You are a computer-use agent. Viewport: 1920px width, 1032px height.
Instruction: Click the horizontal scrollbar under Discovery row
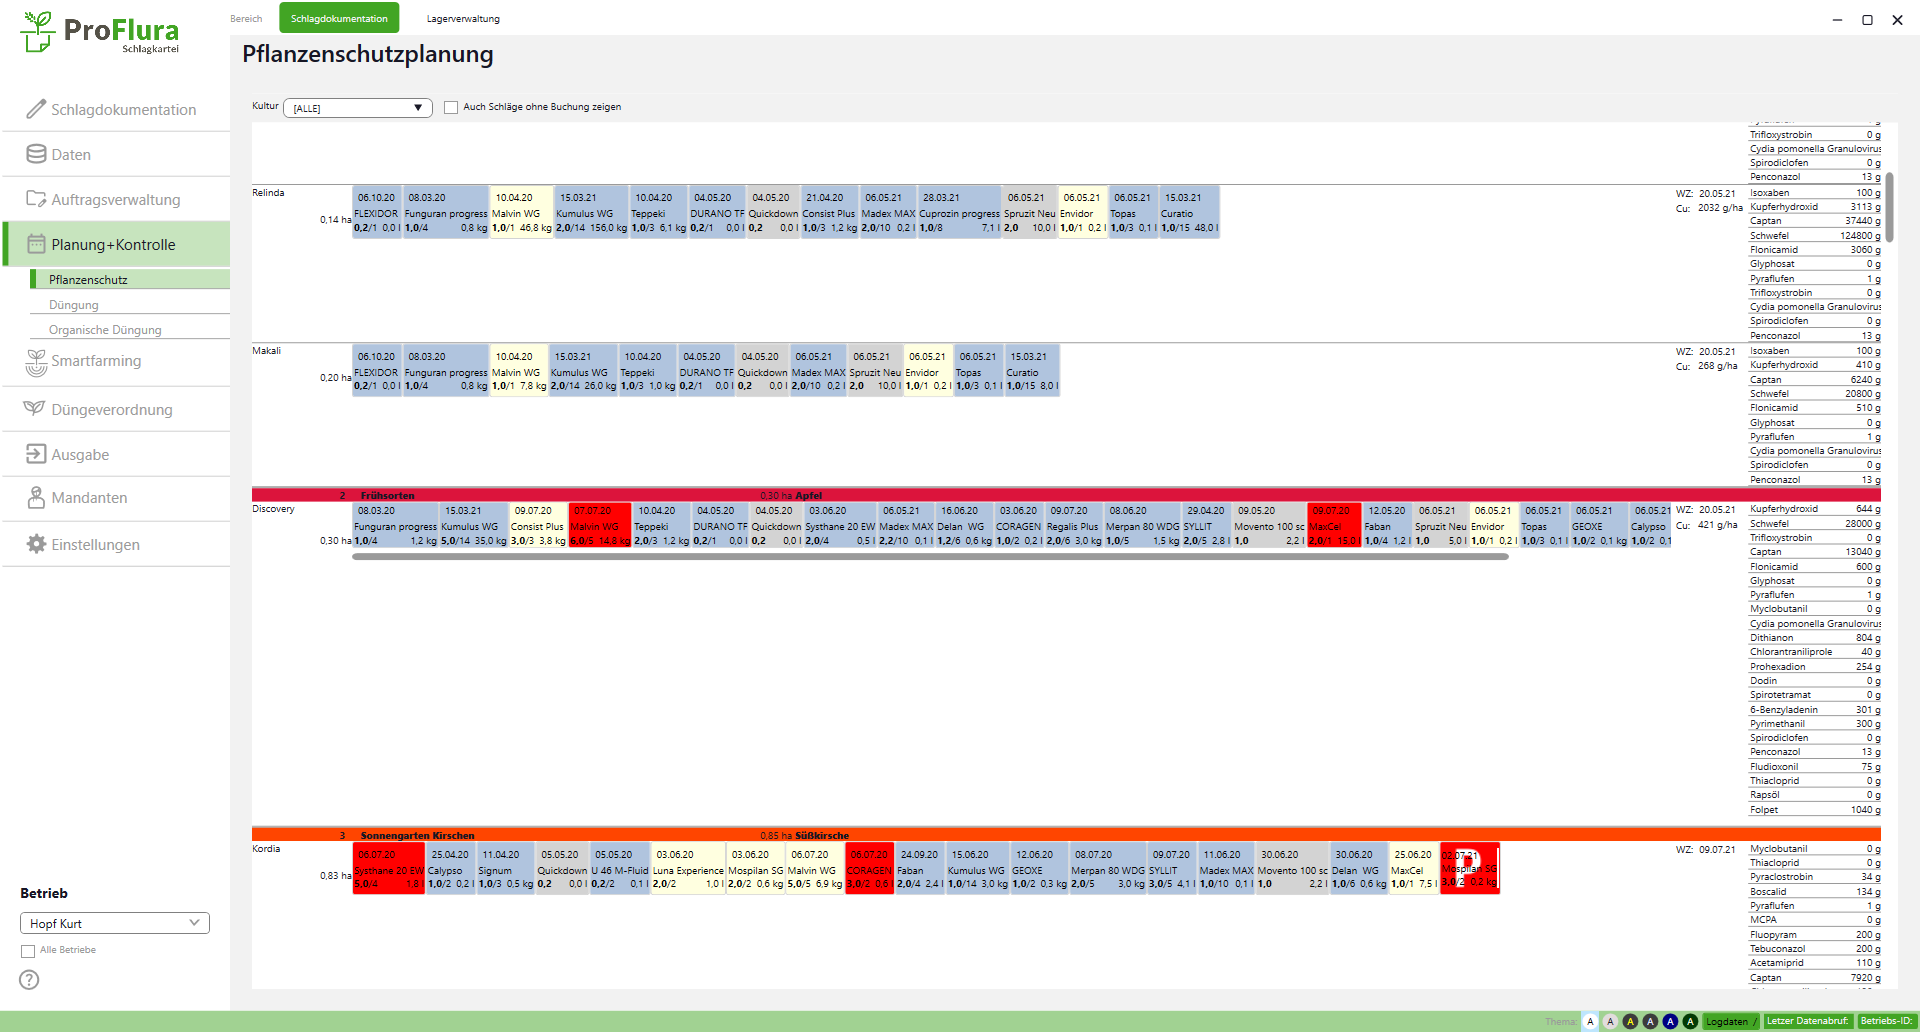point(930,557)
